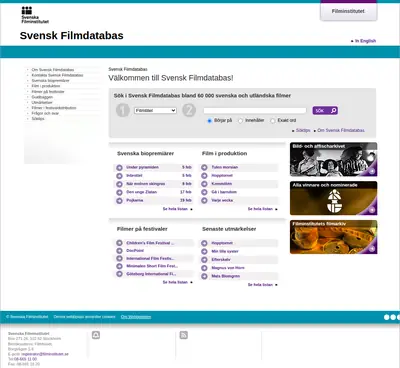The height and width of the screenshot is (368, 400).
Task: Open the Alla vinnare och nominerade banner
Action: click(x=334, y=198)
